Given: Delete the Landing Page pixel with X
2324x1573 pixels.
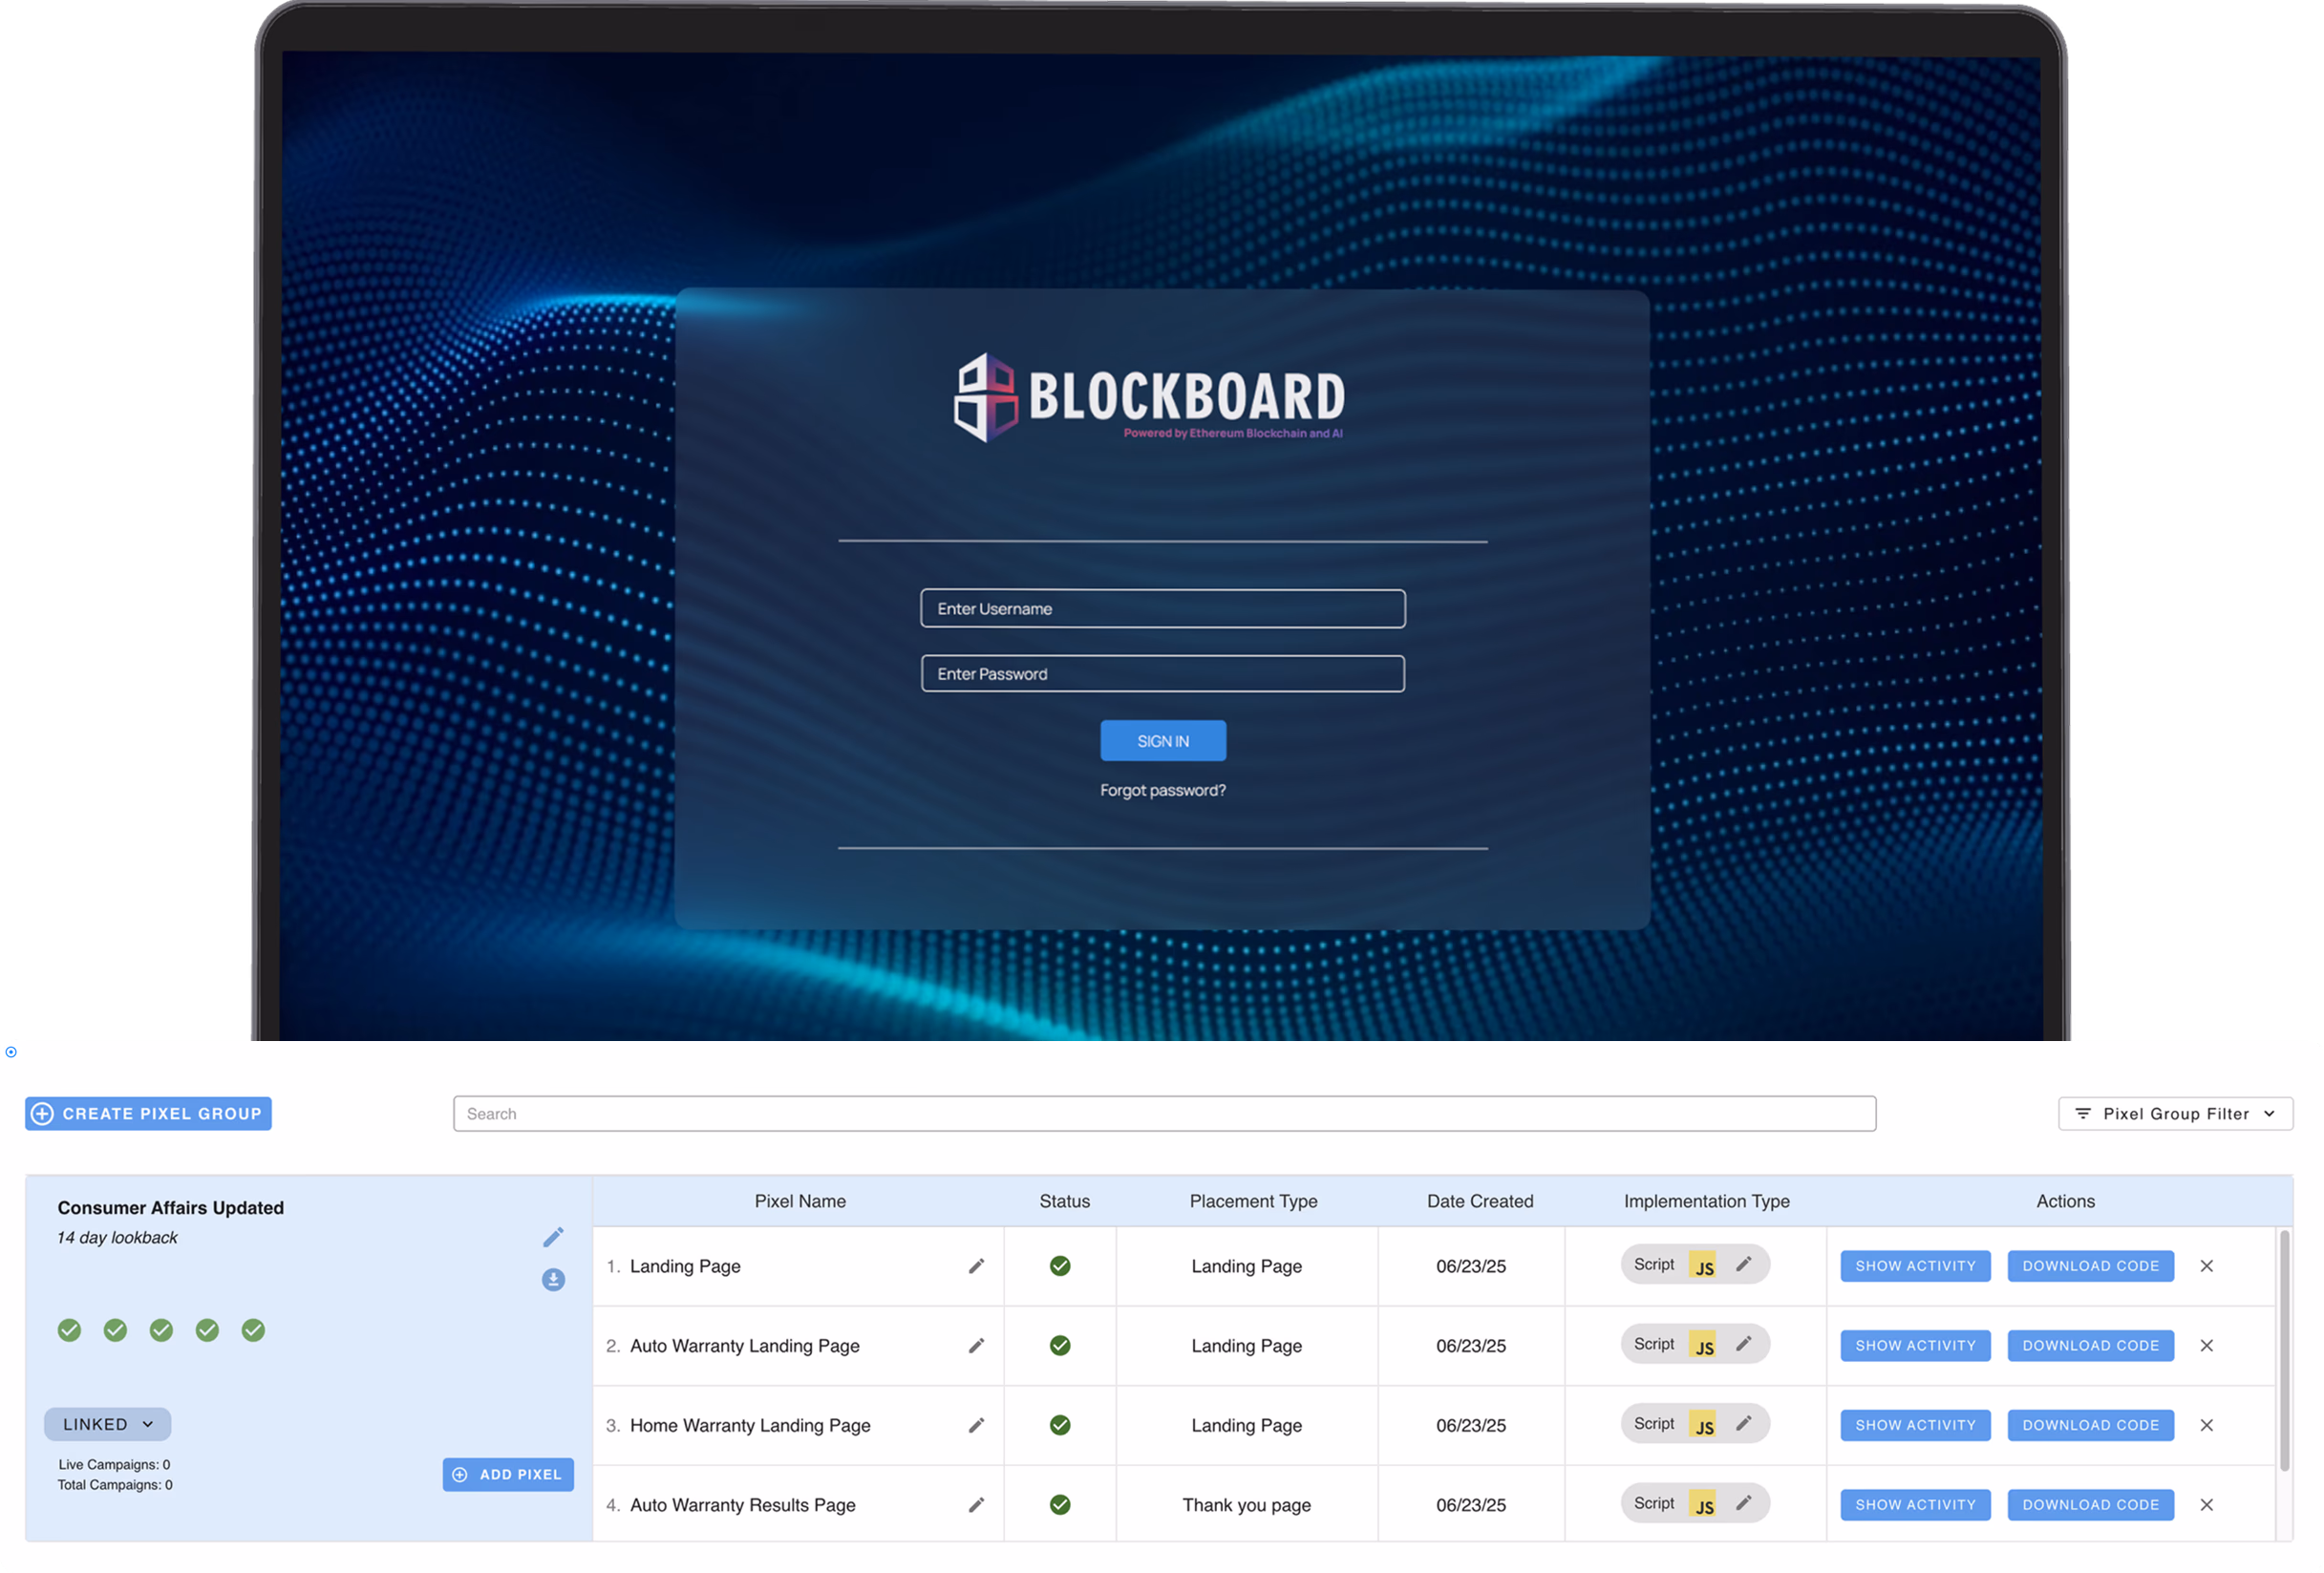Looking at the screenshot, I should [x=2206, y=1266].
